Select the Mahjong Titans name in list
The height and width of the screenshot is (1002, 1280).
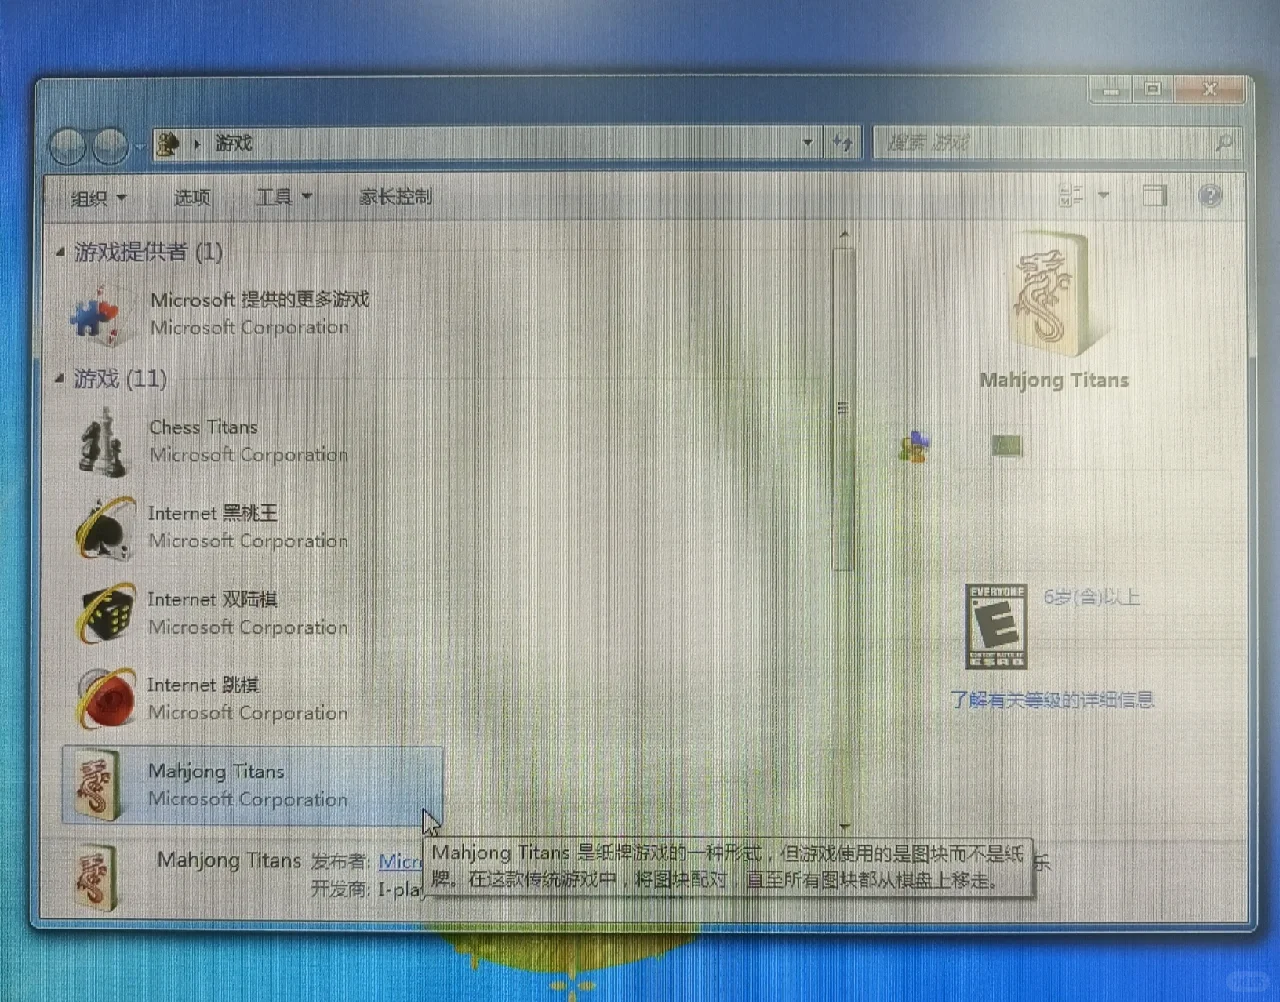coord(216,771)
